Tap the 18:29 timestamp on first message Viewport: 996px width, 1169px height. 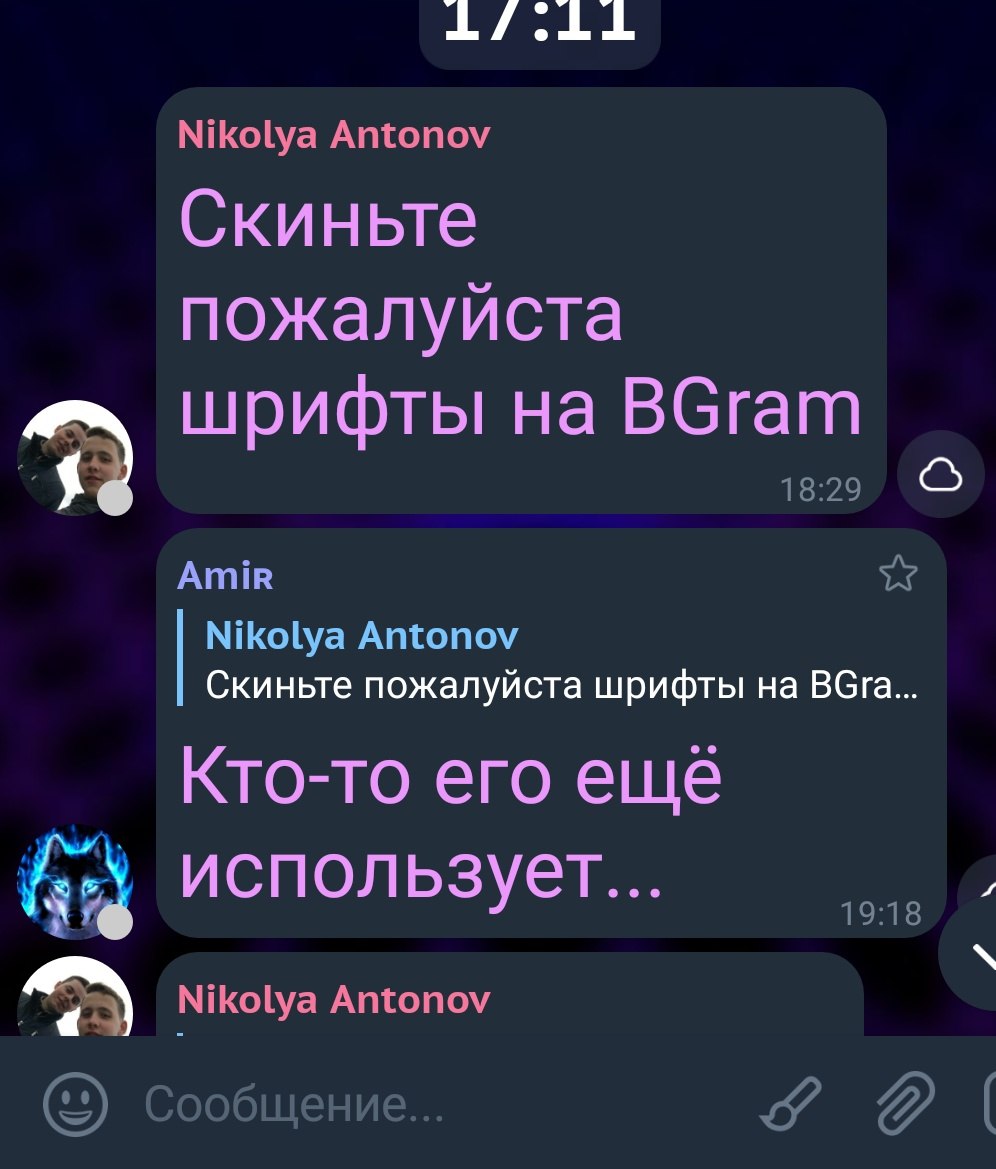[821, 490]
